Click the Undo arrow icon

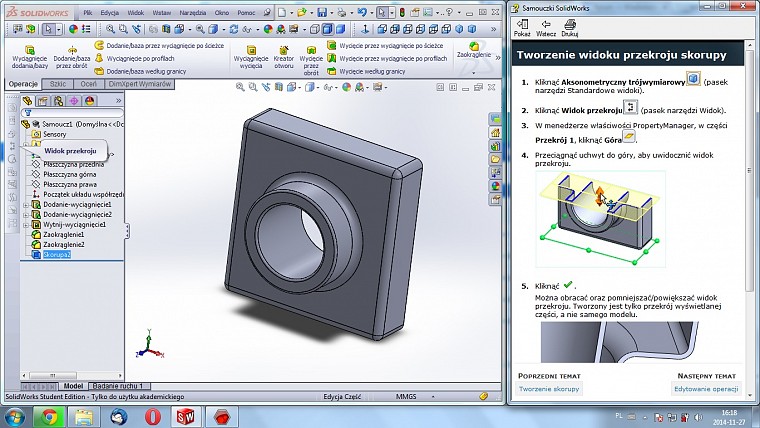(362, 13)
